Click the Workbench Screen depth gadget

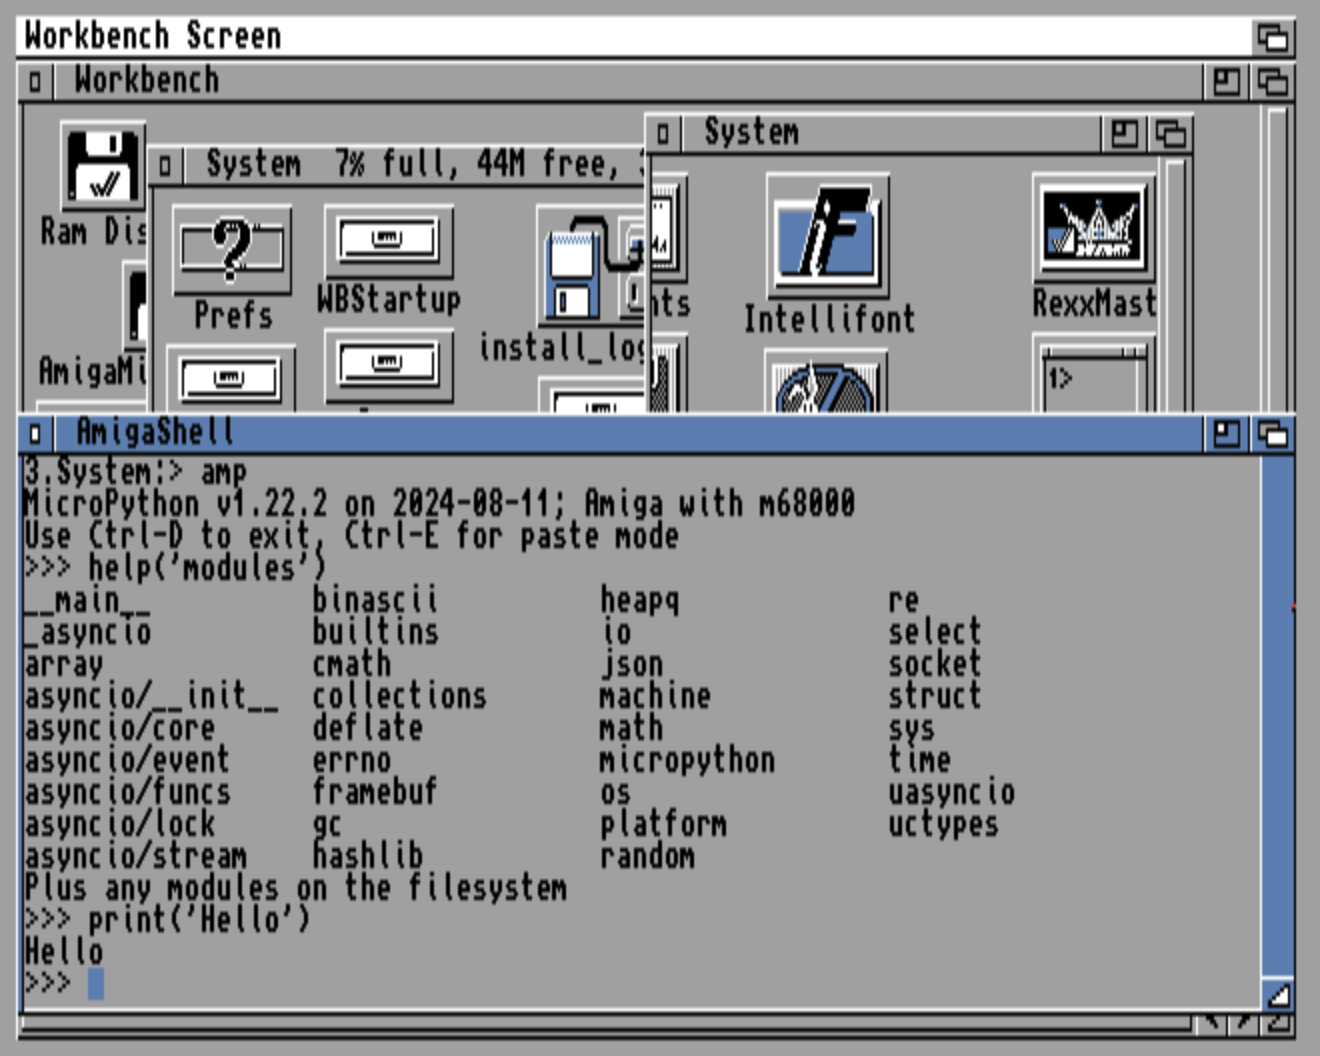pyautogui.click(x=1272, y=37)
